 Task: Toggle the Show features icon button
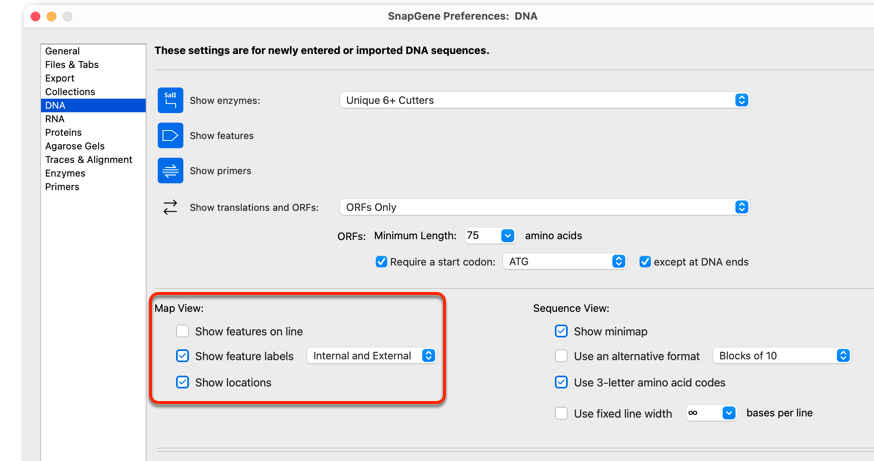click(x=170, y=135)
